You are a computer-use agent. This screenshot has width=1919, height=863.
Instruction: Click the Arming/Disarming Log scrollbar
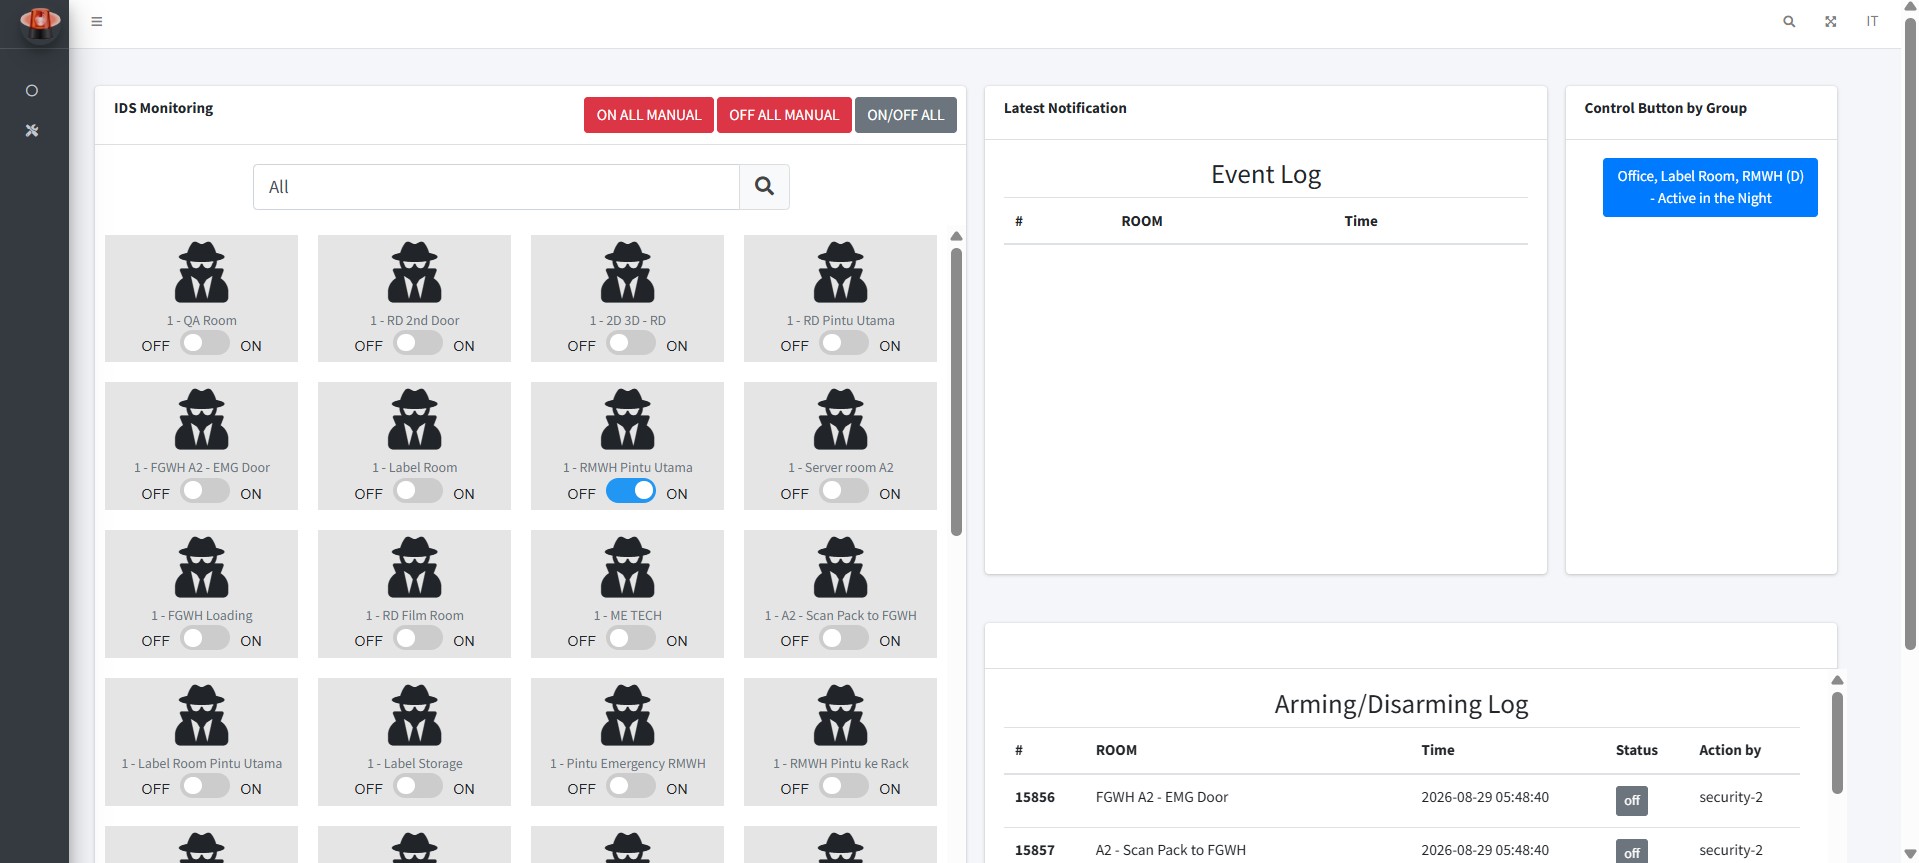tap(1837, 742)
